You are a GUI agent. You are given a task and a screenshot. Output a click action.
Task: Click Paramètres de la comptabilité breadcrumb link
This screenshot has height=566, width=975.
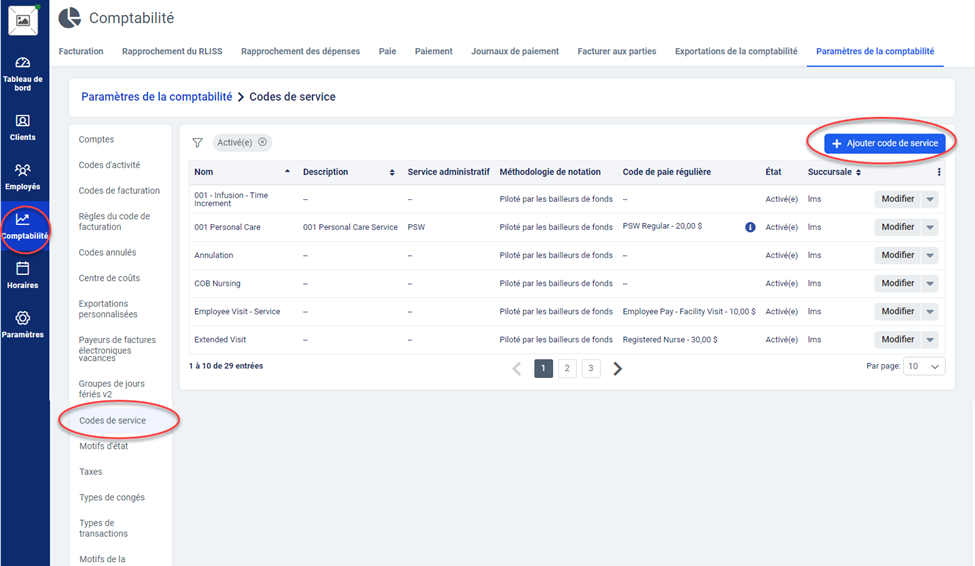click(x=157, y=96)
